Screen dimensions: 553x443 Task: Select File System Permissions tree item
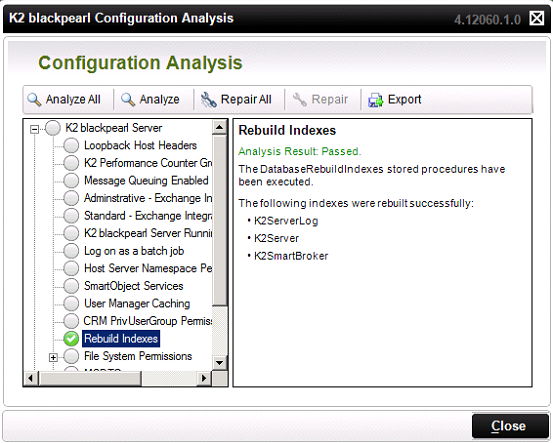pos(138,356)
